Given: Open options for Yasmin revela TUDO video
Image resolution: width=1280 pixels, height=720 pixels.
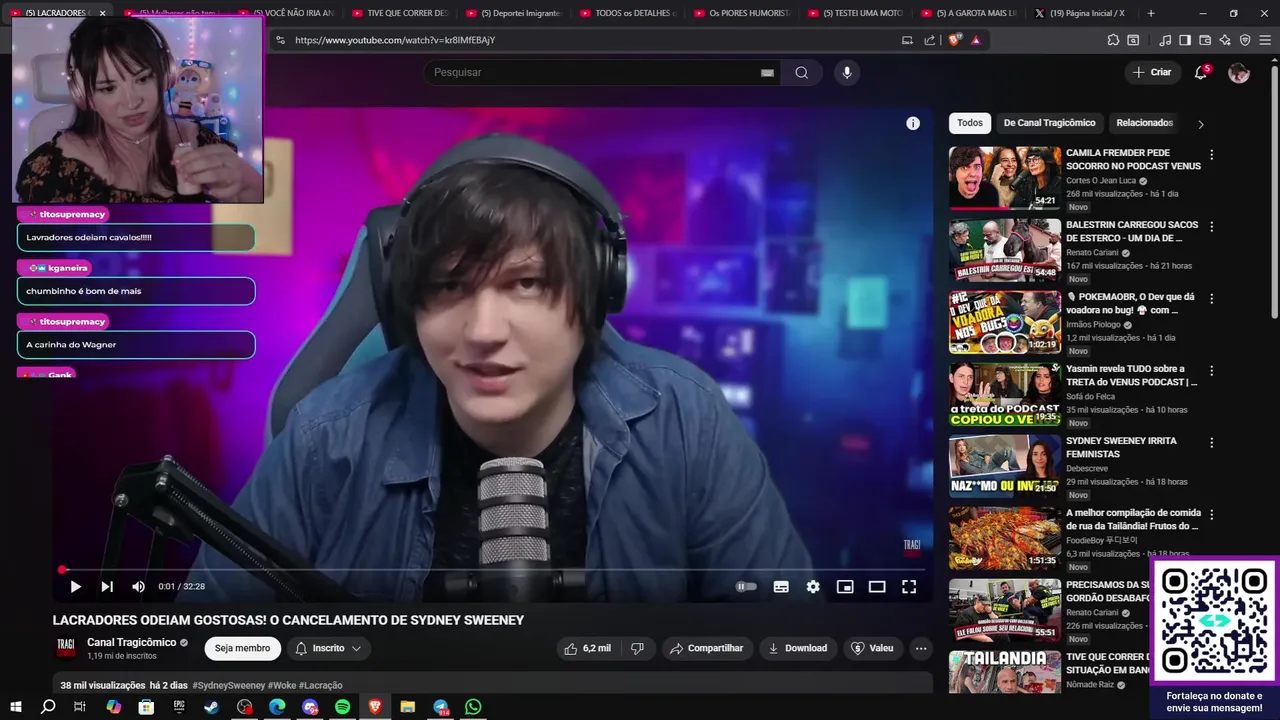Looking at the screenshot, I should pos(1212,371).
